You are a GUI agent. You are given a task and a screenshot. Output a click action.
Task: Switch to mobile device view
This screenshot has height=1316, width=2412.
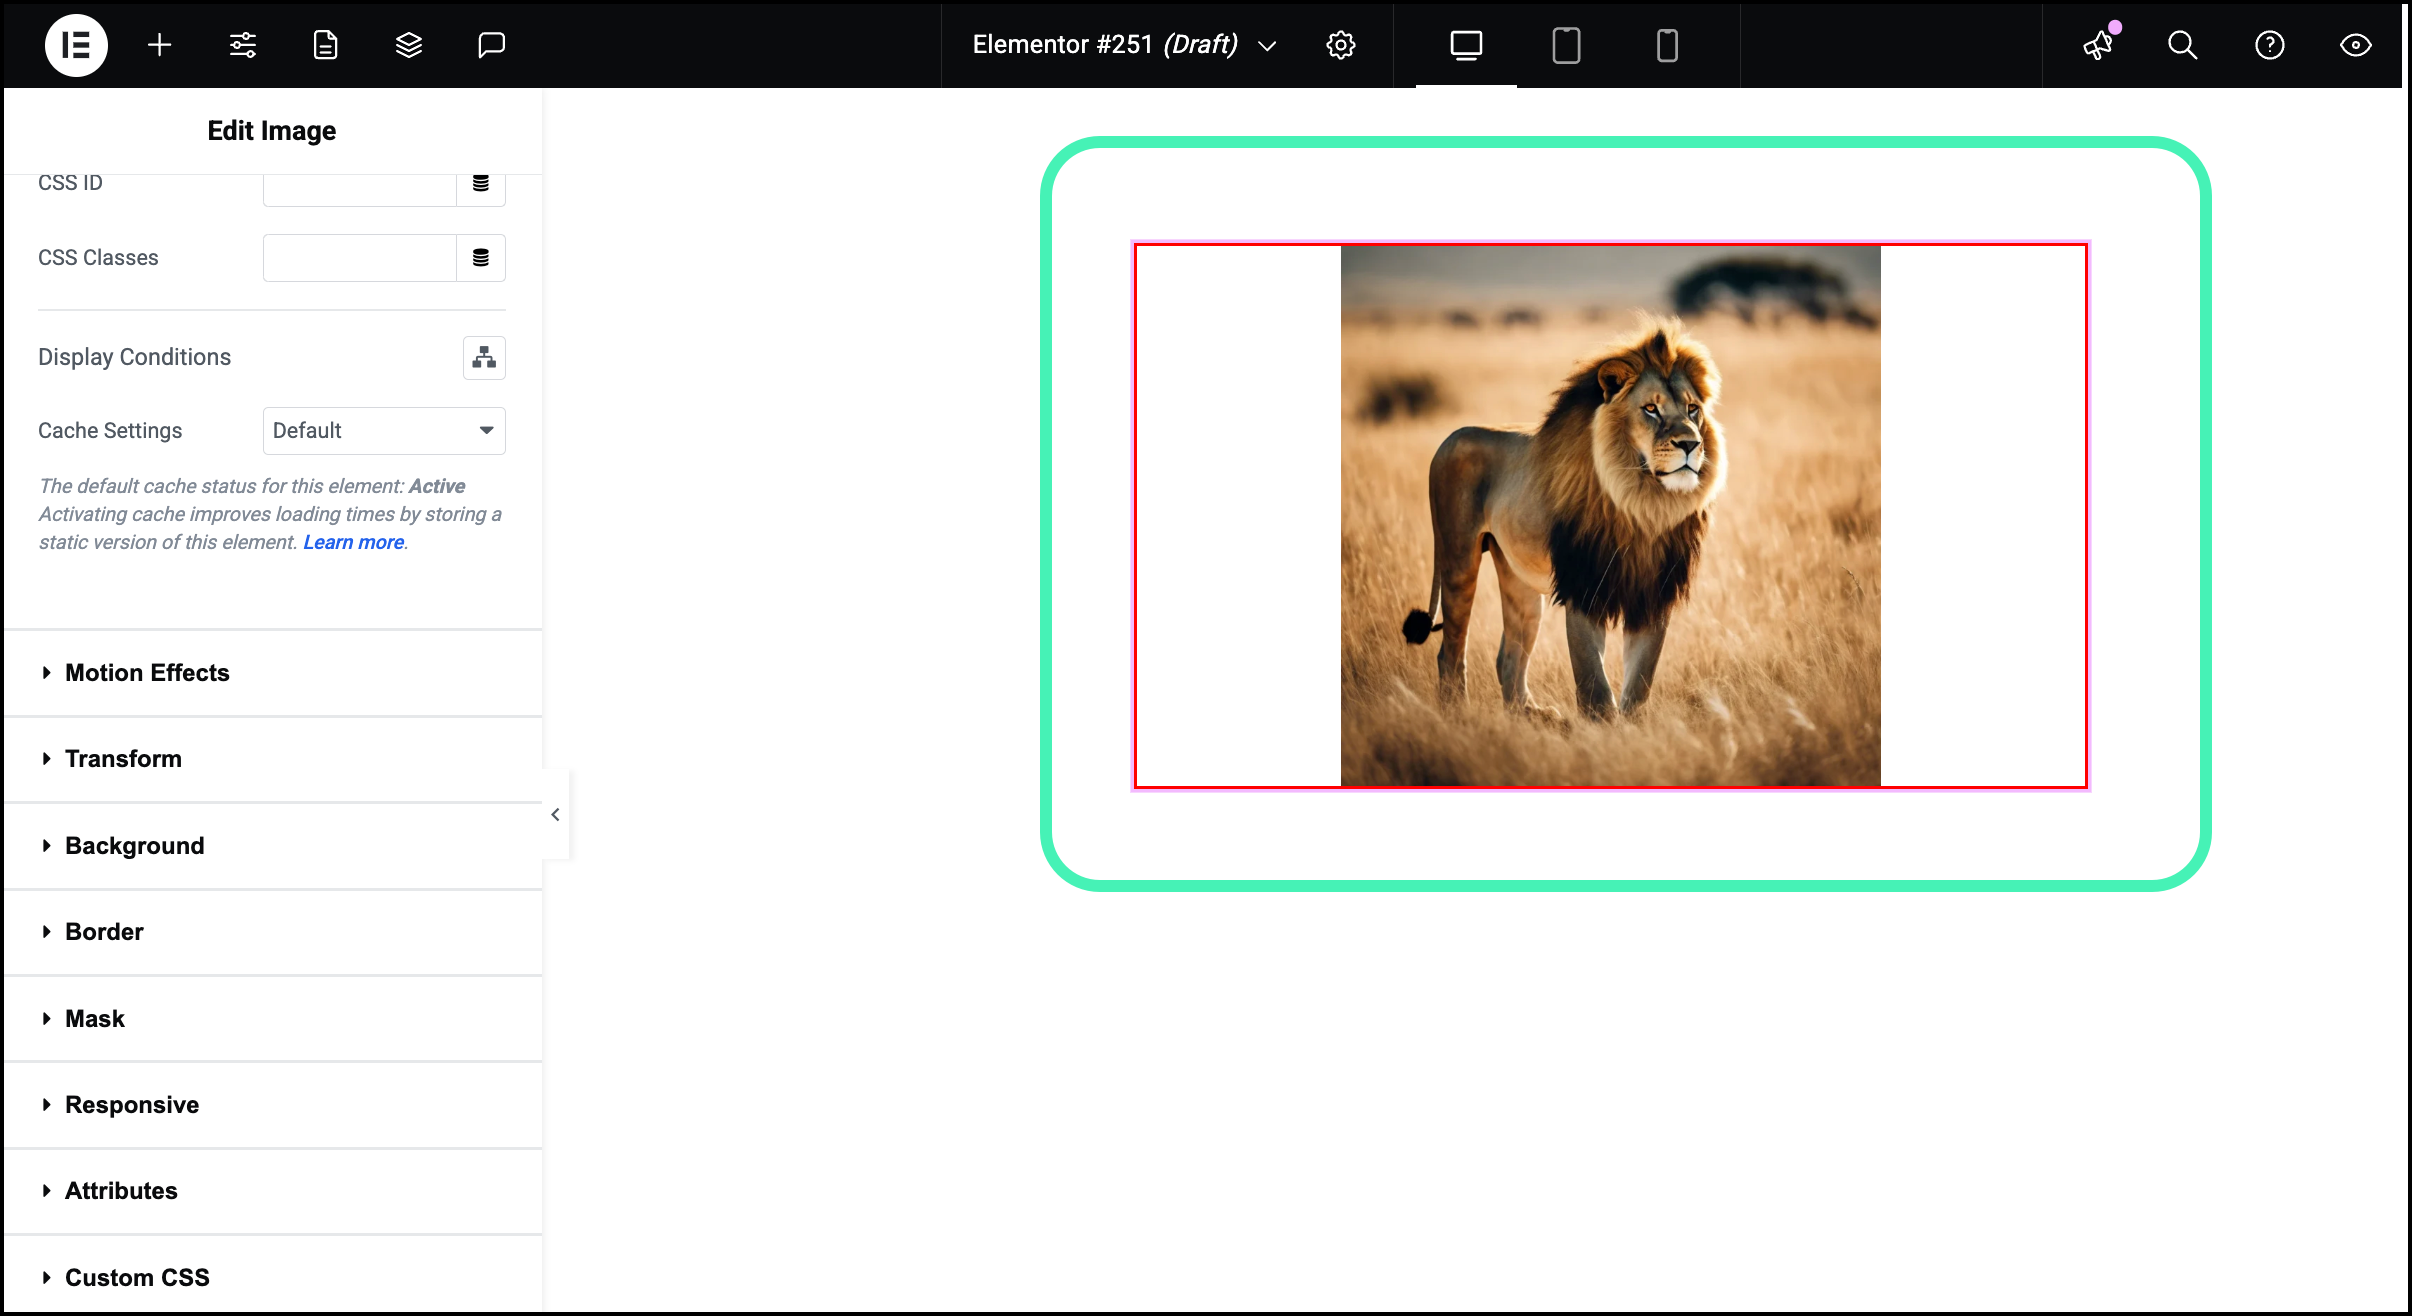click(1667, 45)
